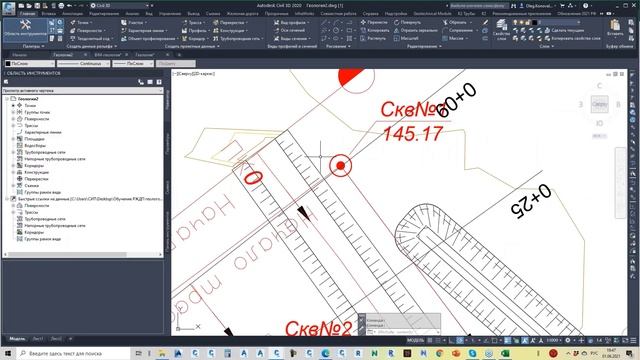Switch to the Вставка ribbon tab
The image size is (640, 360).
(49, 13)
